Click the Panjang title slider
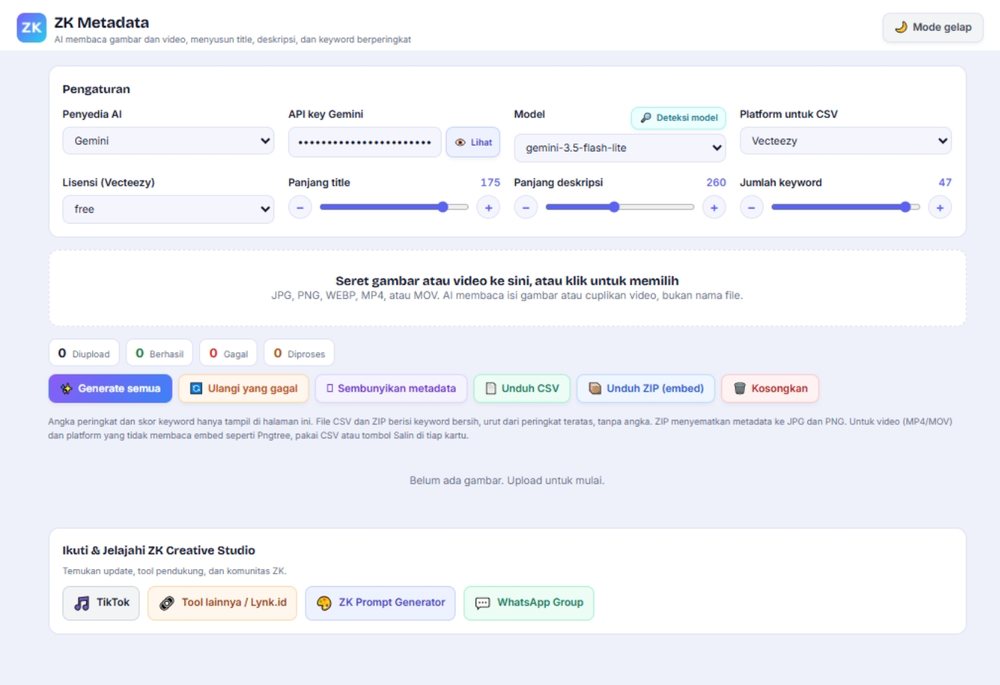The height and width of the screenshot is (685, 1000). [x=394, y=207]
